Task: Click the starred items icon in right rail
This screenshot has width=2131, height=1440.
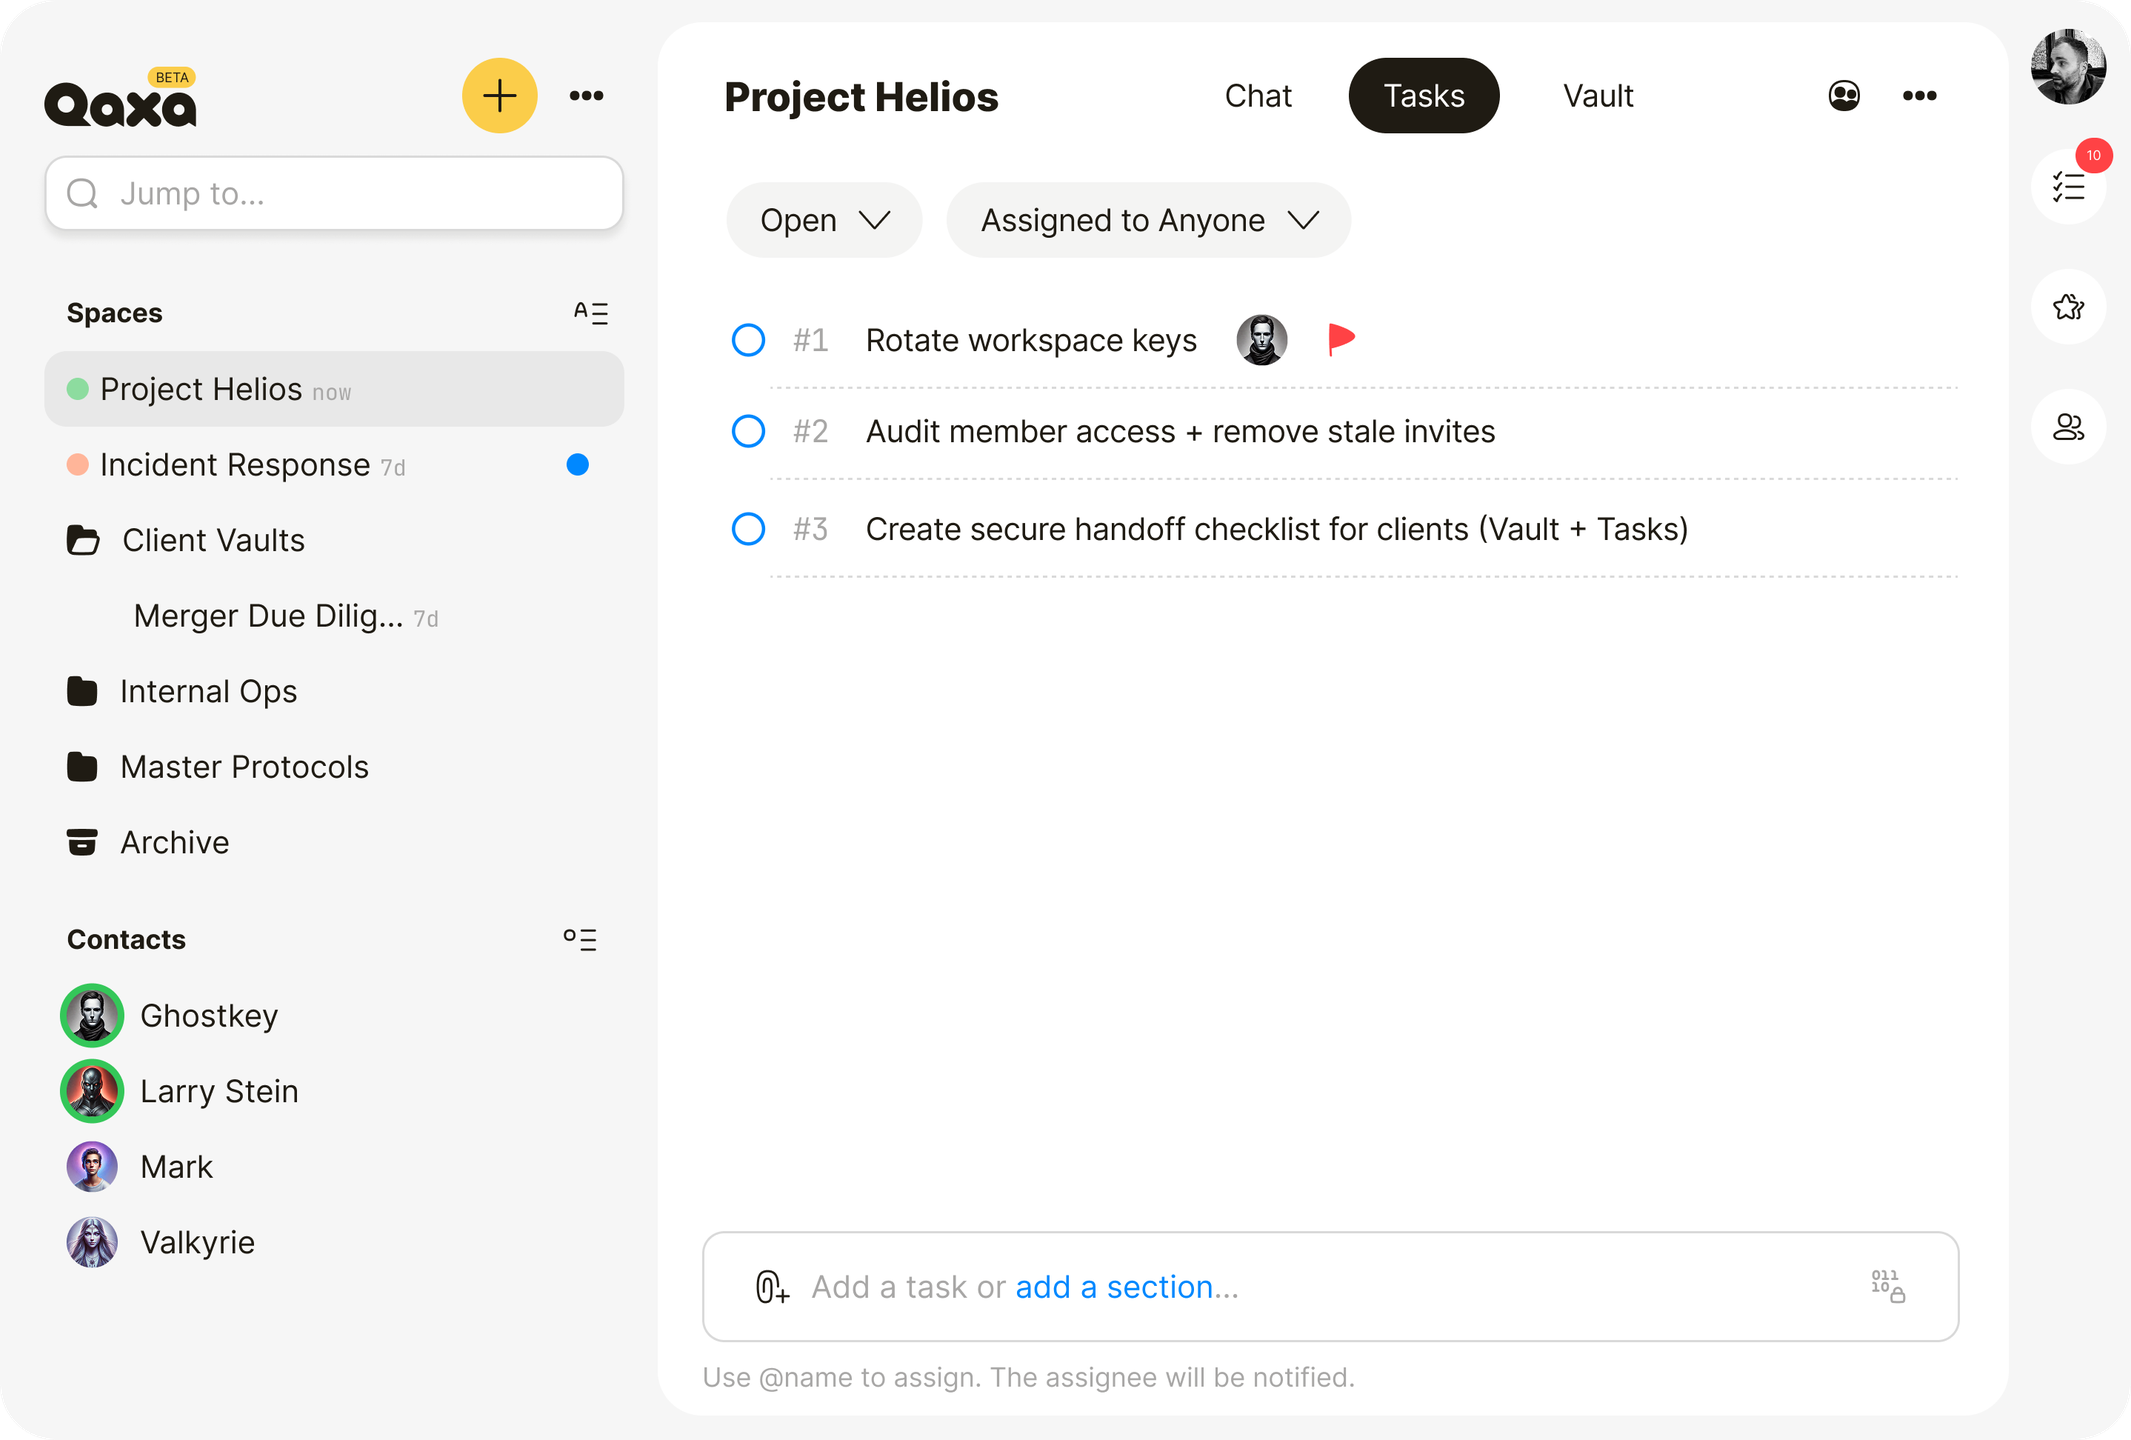Action: coord(2068,307)
